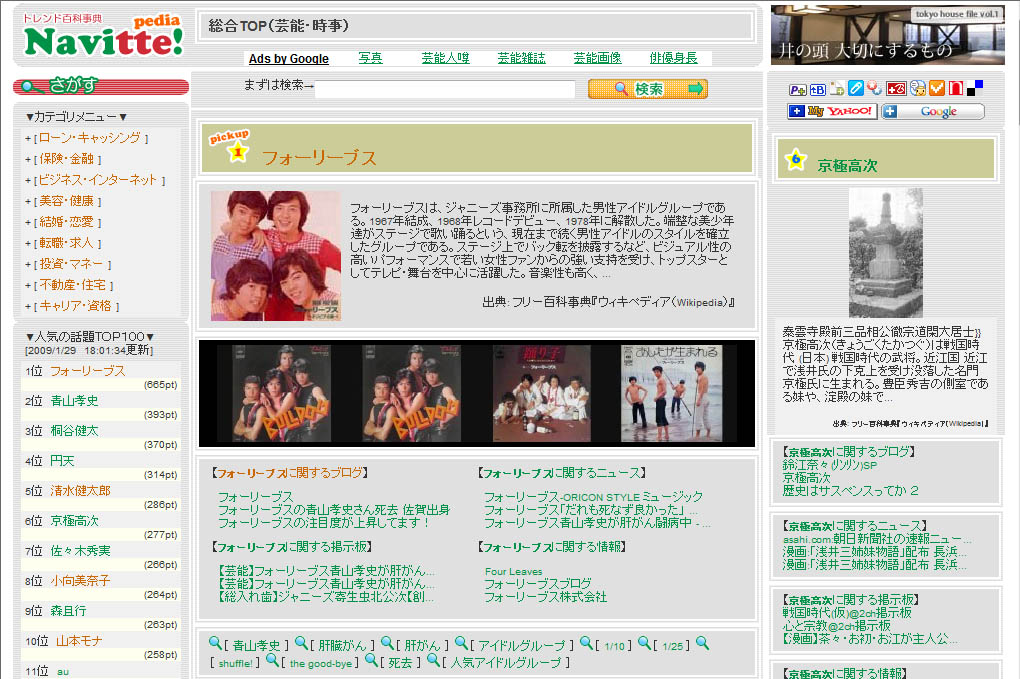The image size is (1020, 679).
Task: Expand the ビジネス・インターネット category
Action: coord(98,180)
